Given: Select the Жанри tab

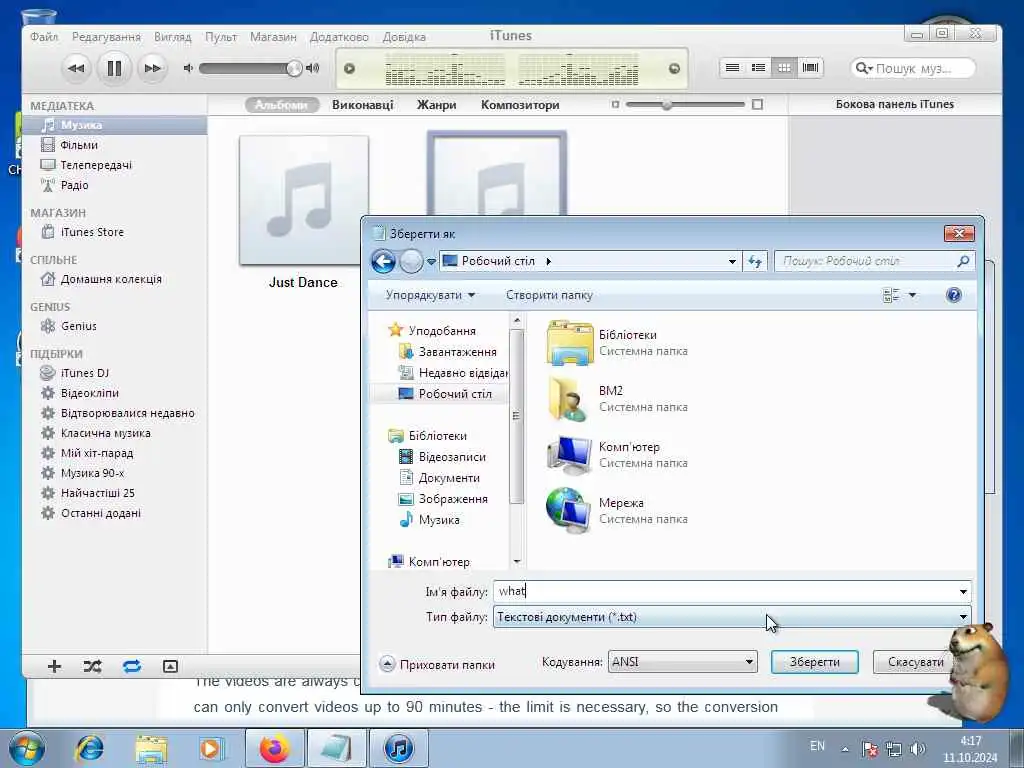Looking at the screenshot, I should click(x=437, y=104).
